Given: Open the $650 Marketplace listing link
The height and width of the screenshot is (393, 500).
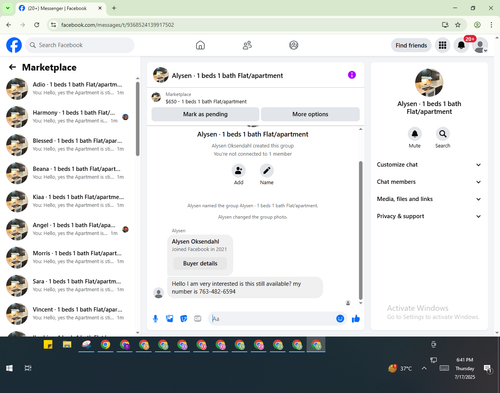Looking at the screenshot, I should (x=206, y=101).
